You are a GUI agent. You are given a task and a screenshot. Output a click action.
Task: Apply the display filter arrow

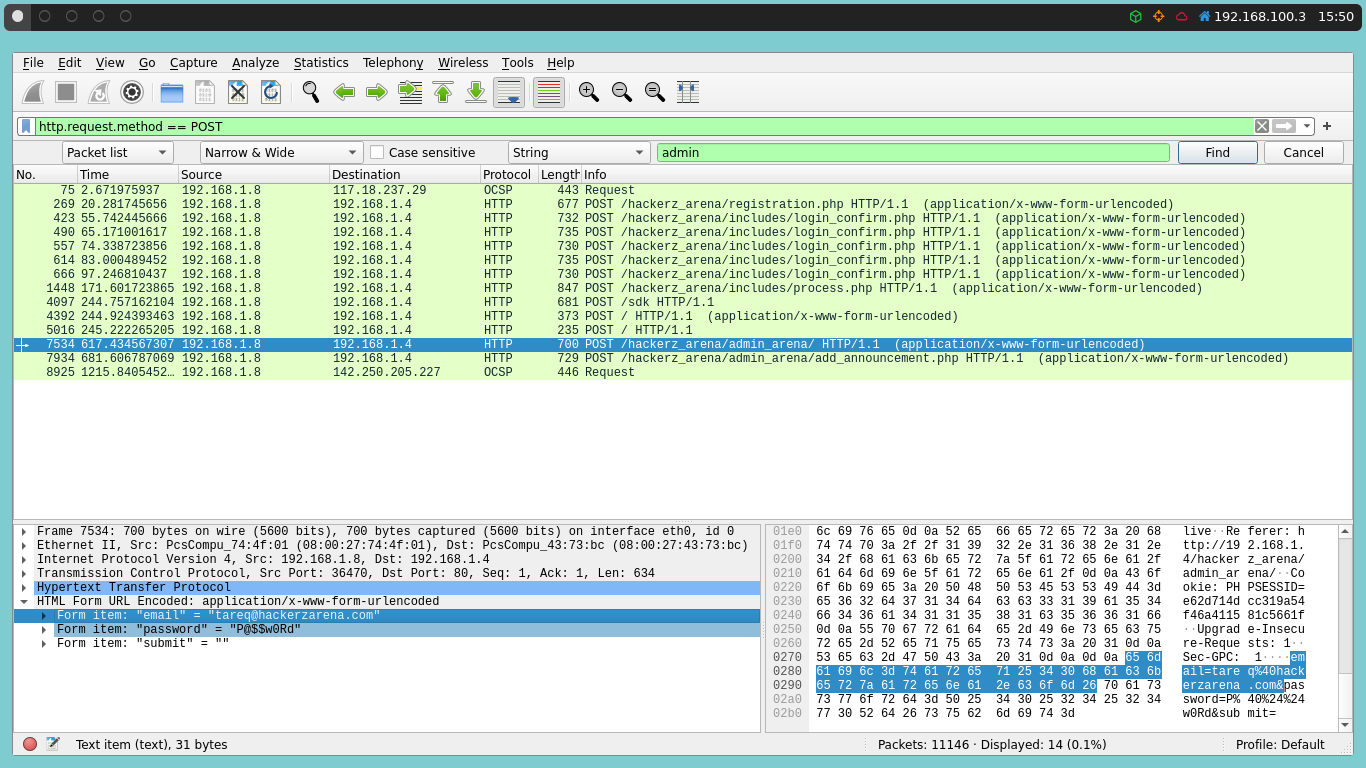[x=1284, y=126]
